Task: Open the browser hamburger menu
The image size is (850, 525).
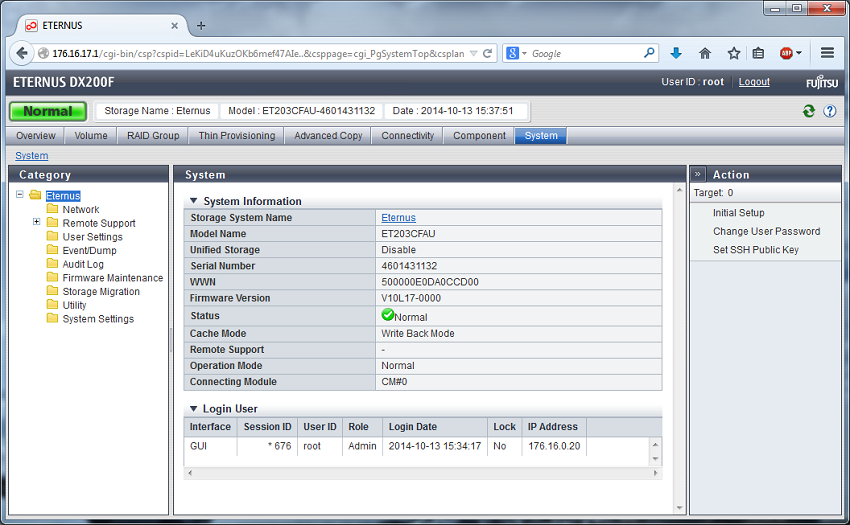Action: coord(827,53)
